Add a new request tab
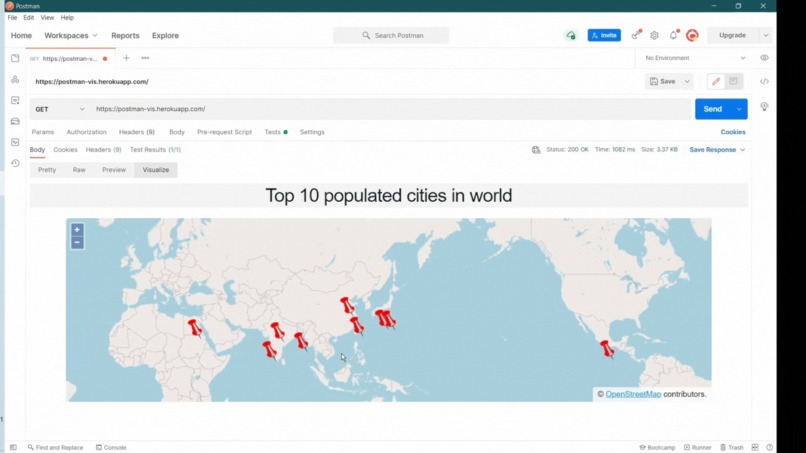 click(x=126, y=58)
